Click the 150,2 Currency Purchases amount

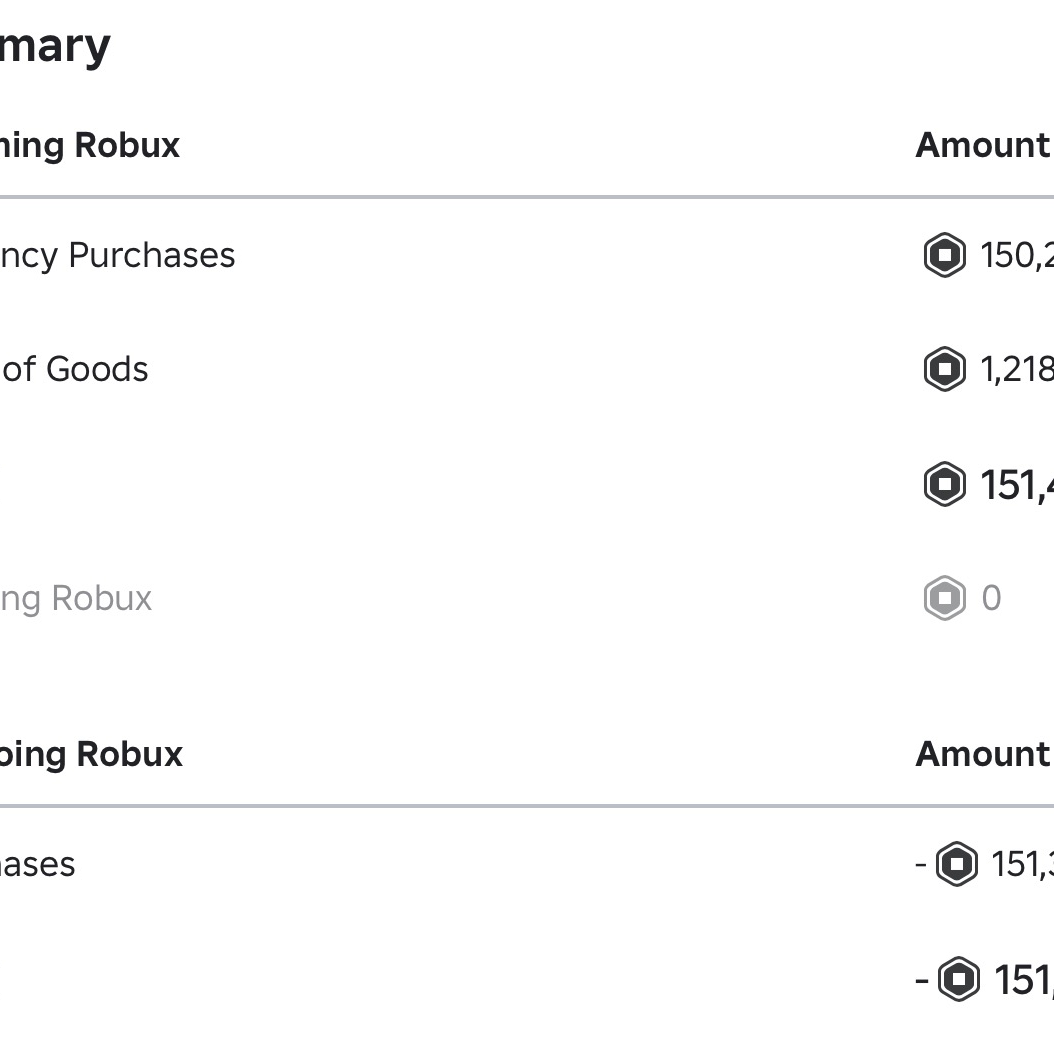click(1017, 256)
